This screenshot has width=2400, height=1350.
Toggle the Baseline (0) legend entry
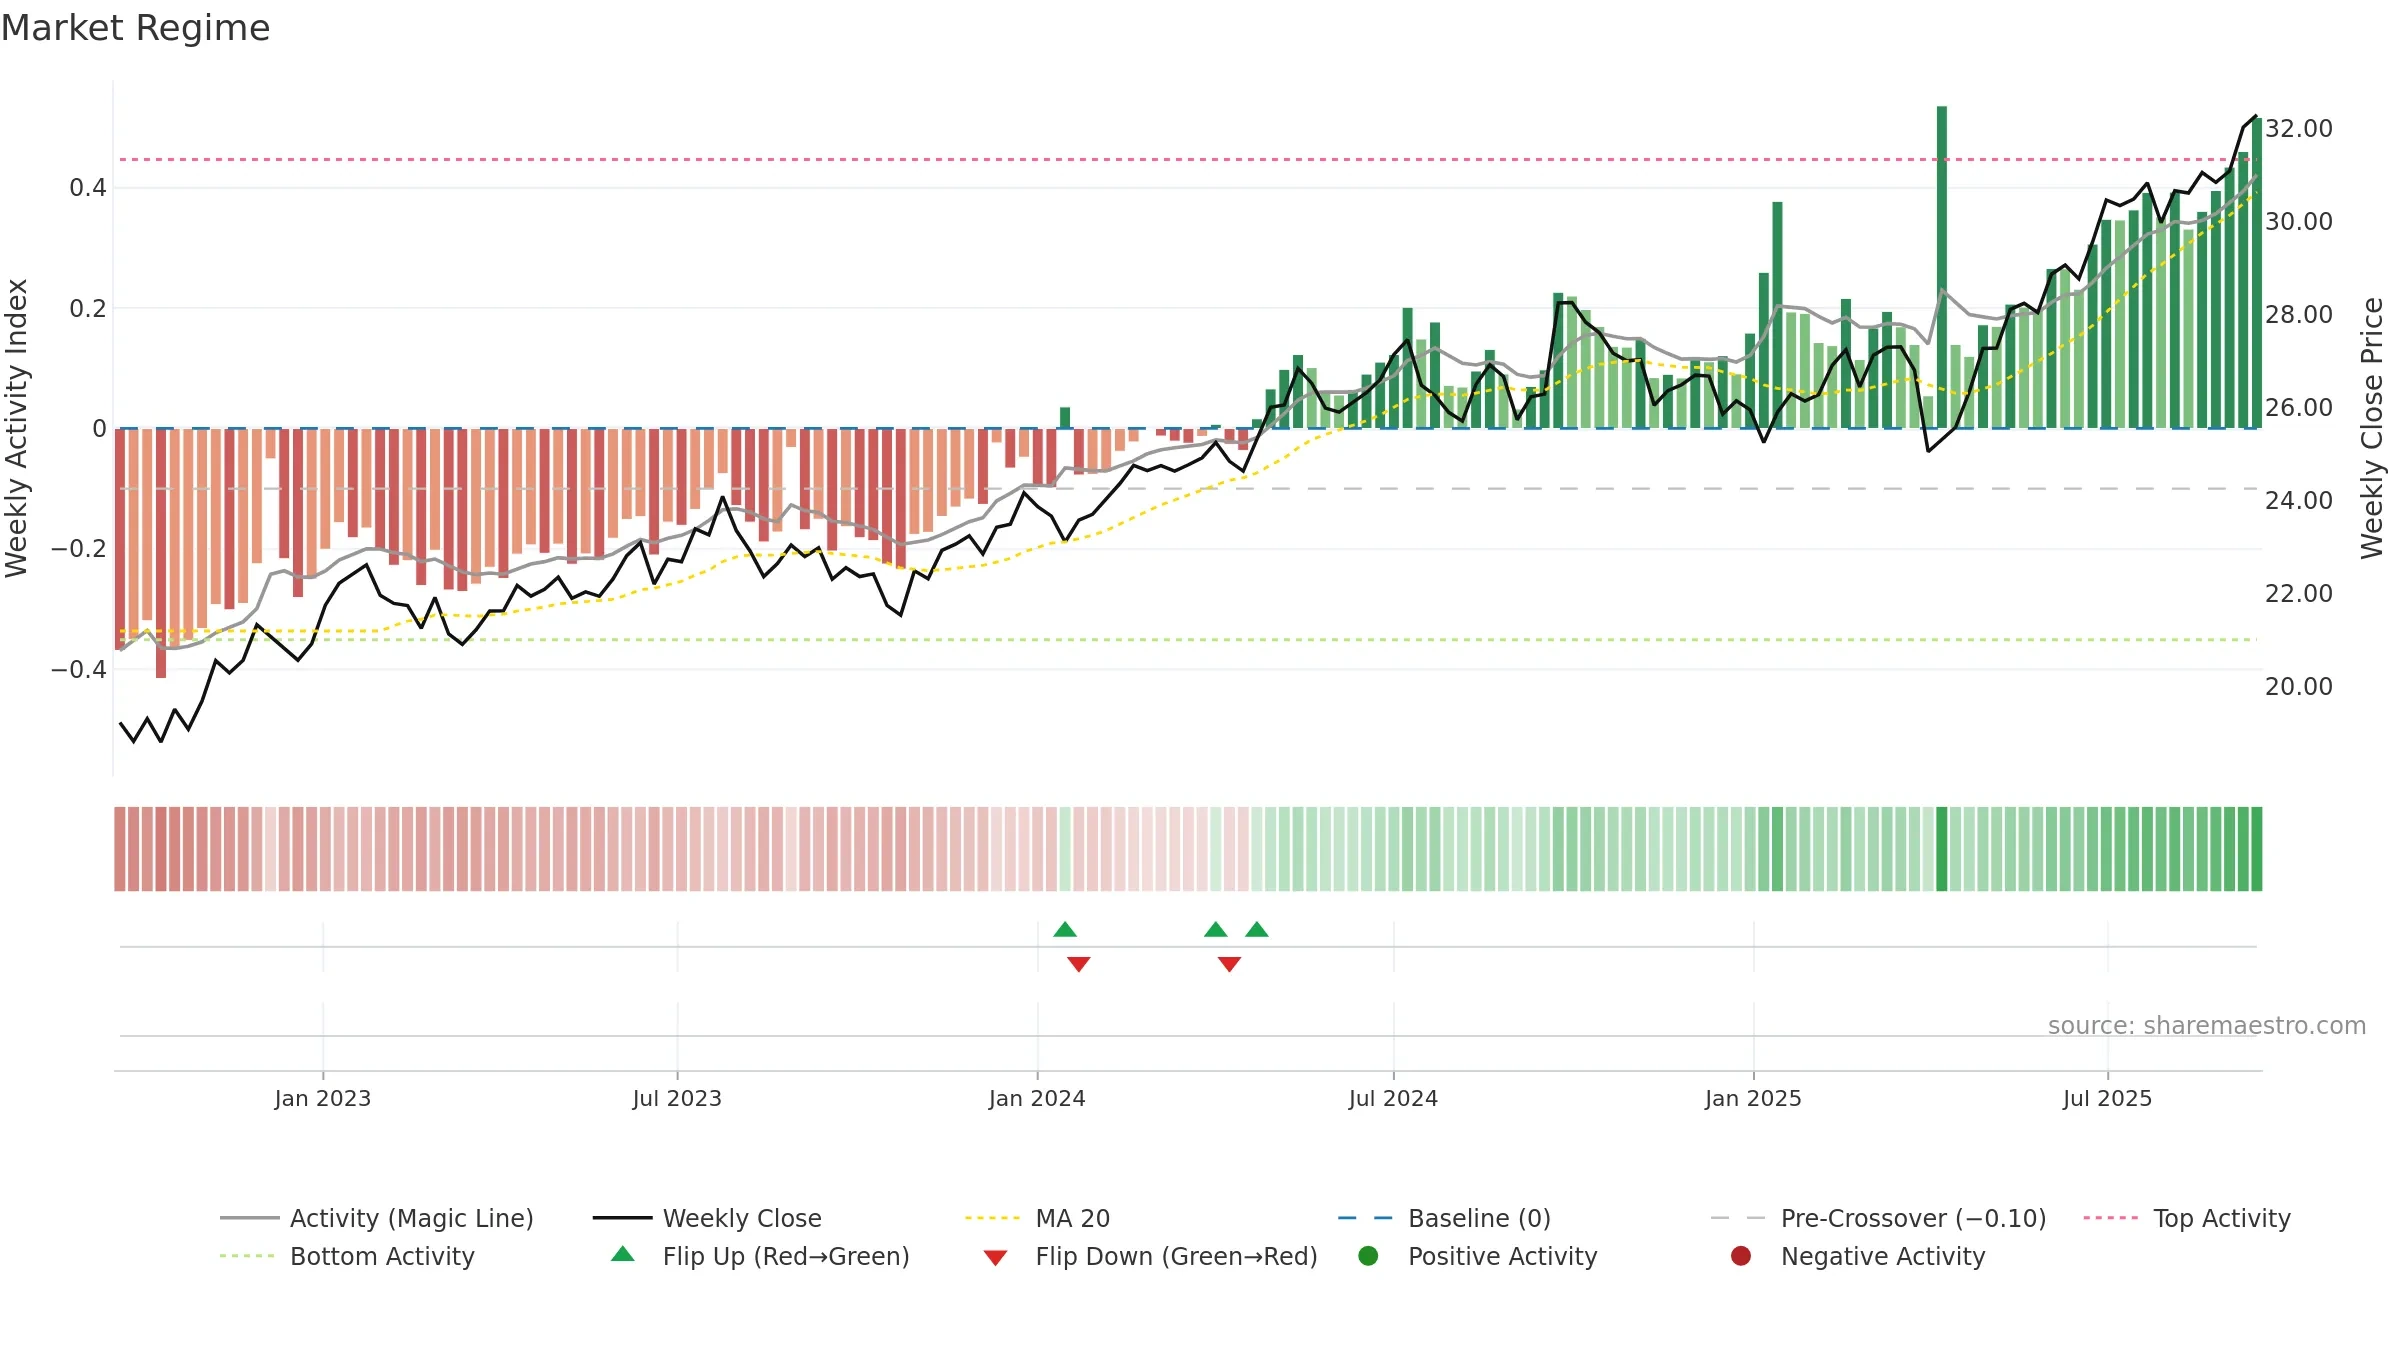pos(1444,1218)
